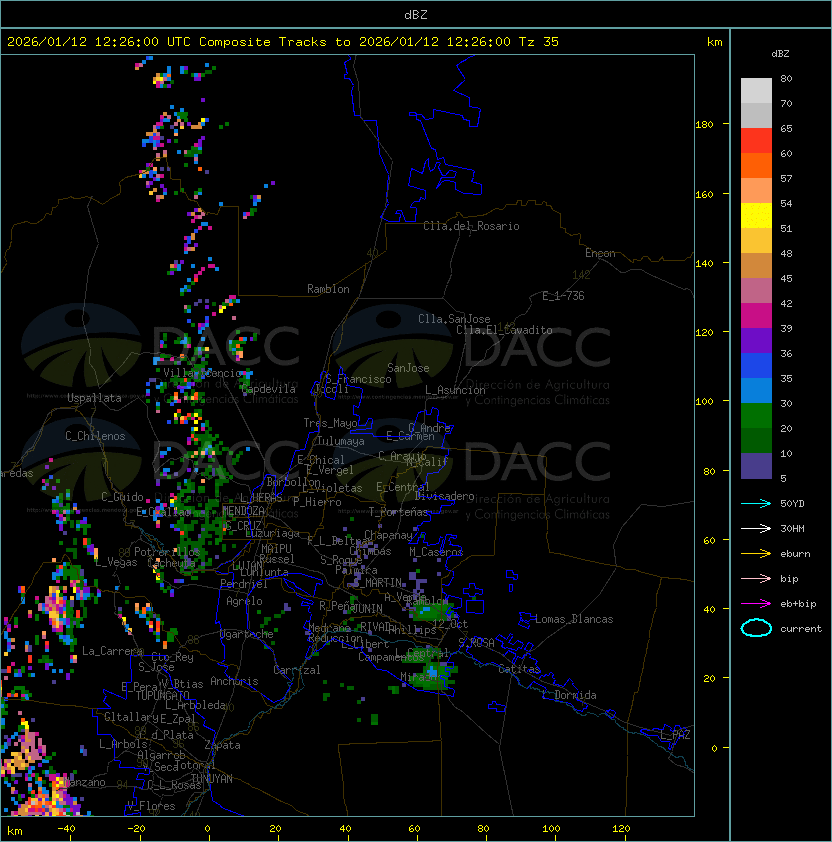Click the magenta eb+bip arrow in legend
This screenshot has height=842, width=832.
756,604
